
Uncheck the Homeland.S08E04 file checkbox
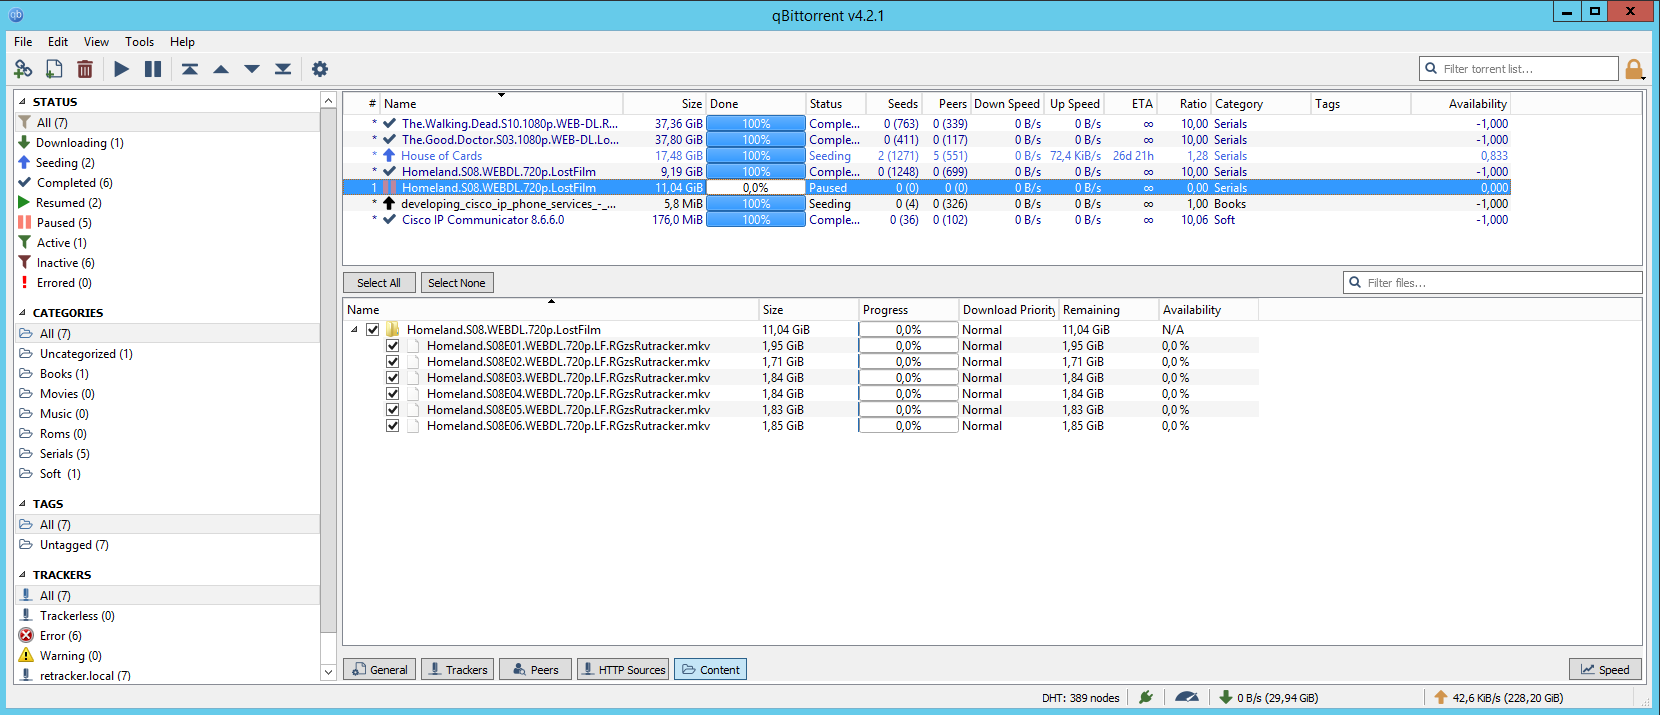[x=393, y=394]
